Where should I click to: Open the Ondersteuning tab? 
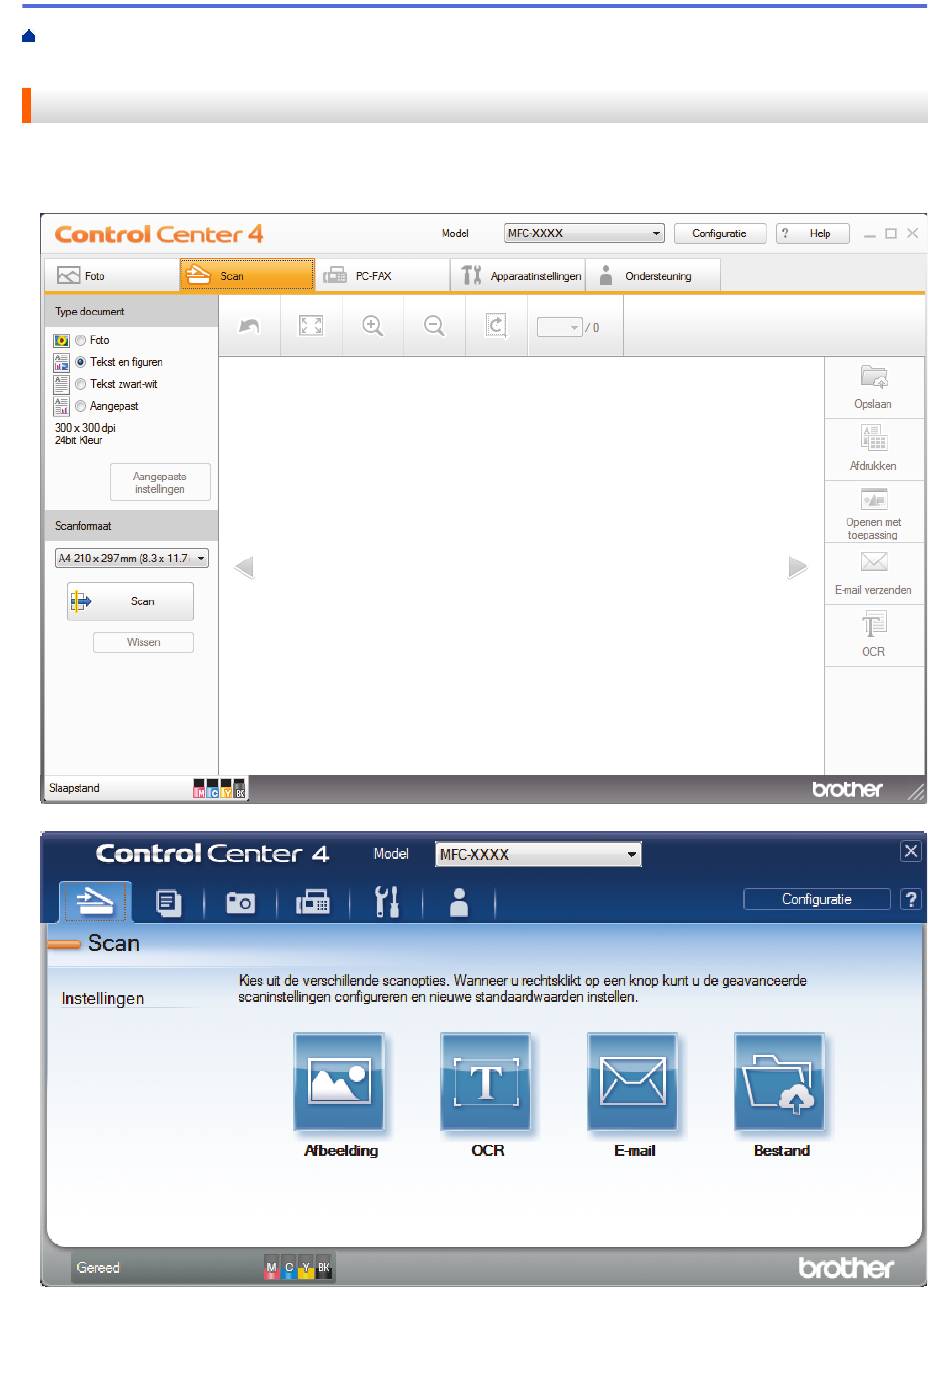point(653,275)
